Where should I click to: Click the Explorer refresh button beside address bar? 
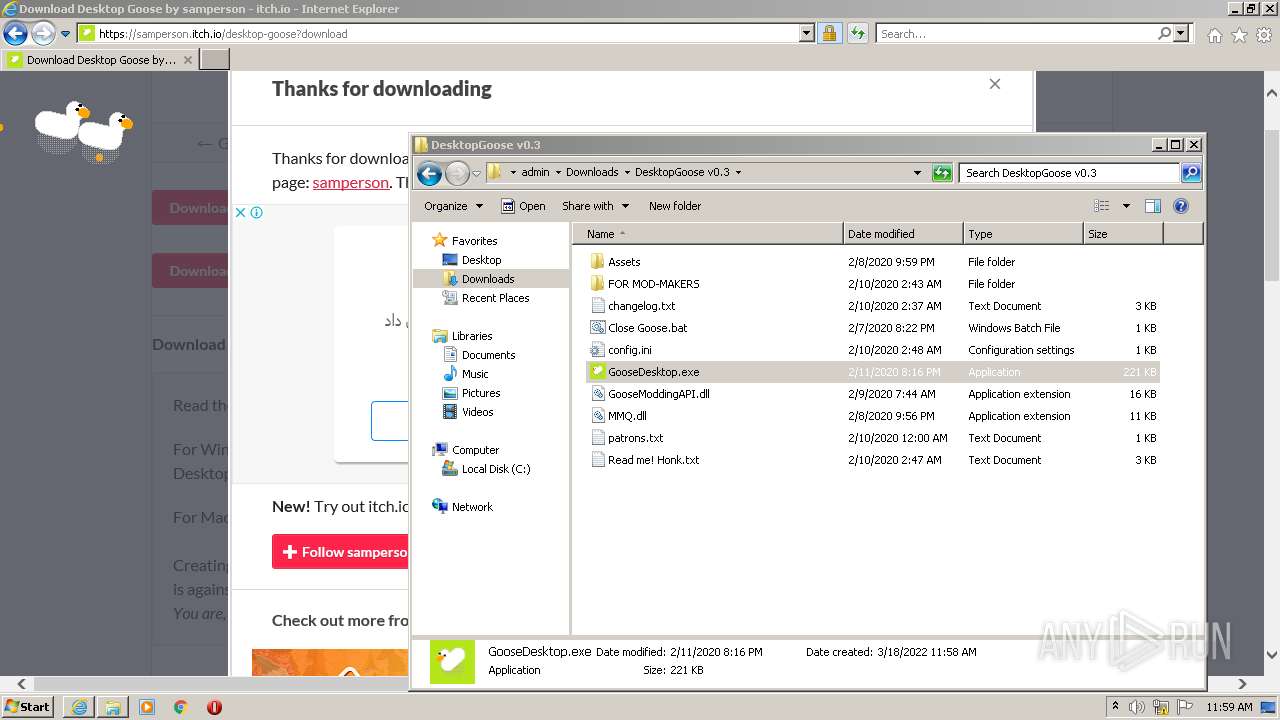click(x=942, y=173)
